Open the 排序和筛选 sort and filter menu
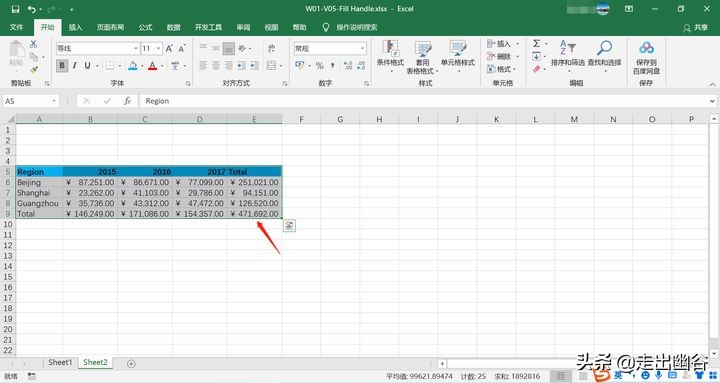This screenshot has height=383, width=720. coord(568,56)
